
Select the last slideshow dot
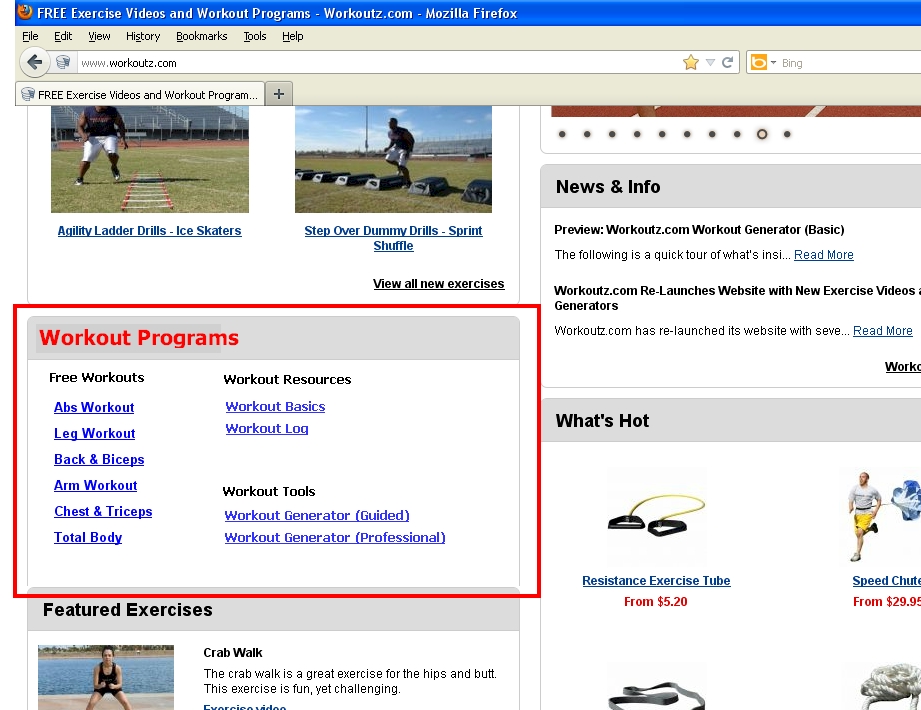787,134
